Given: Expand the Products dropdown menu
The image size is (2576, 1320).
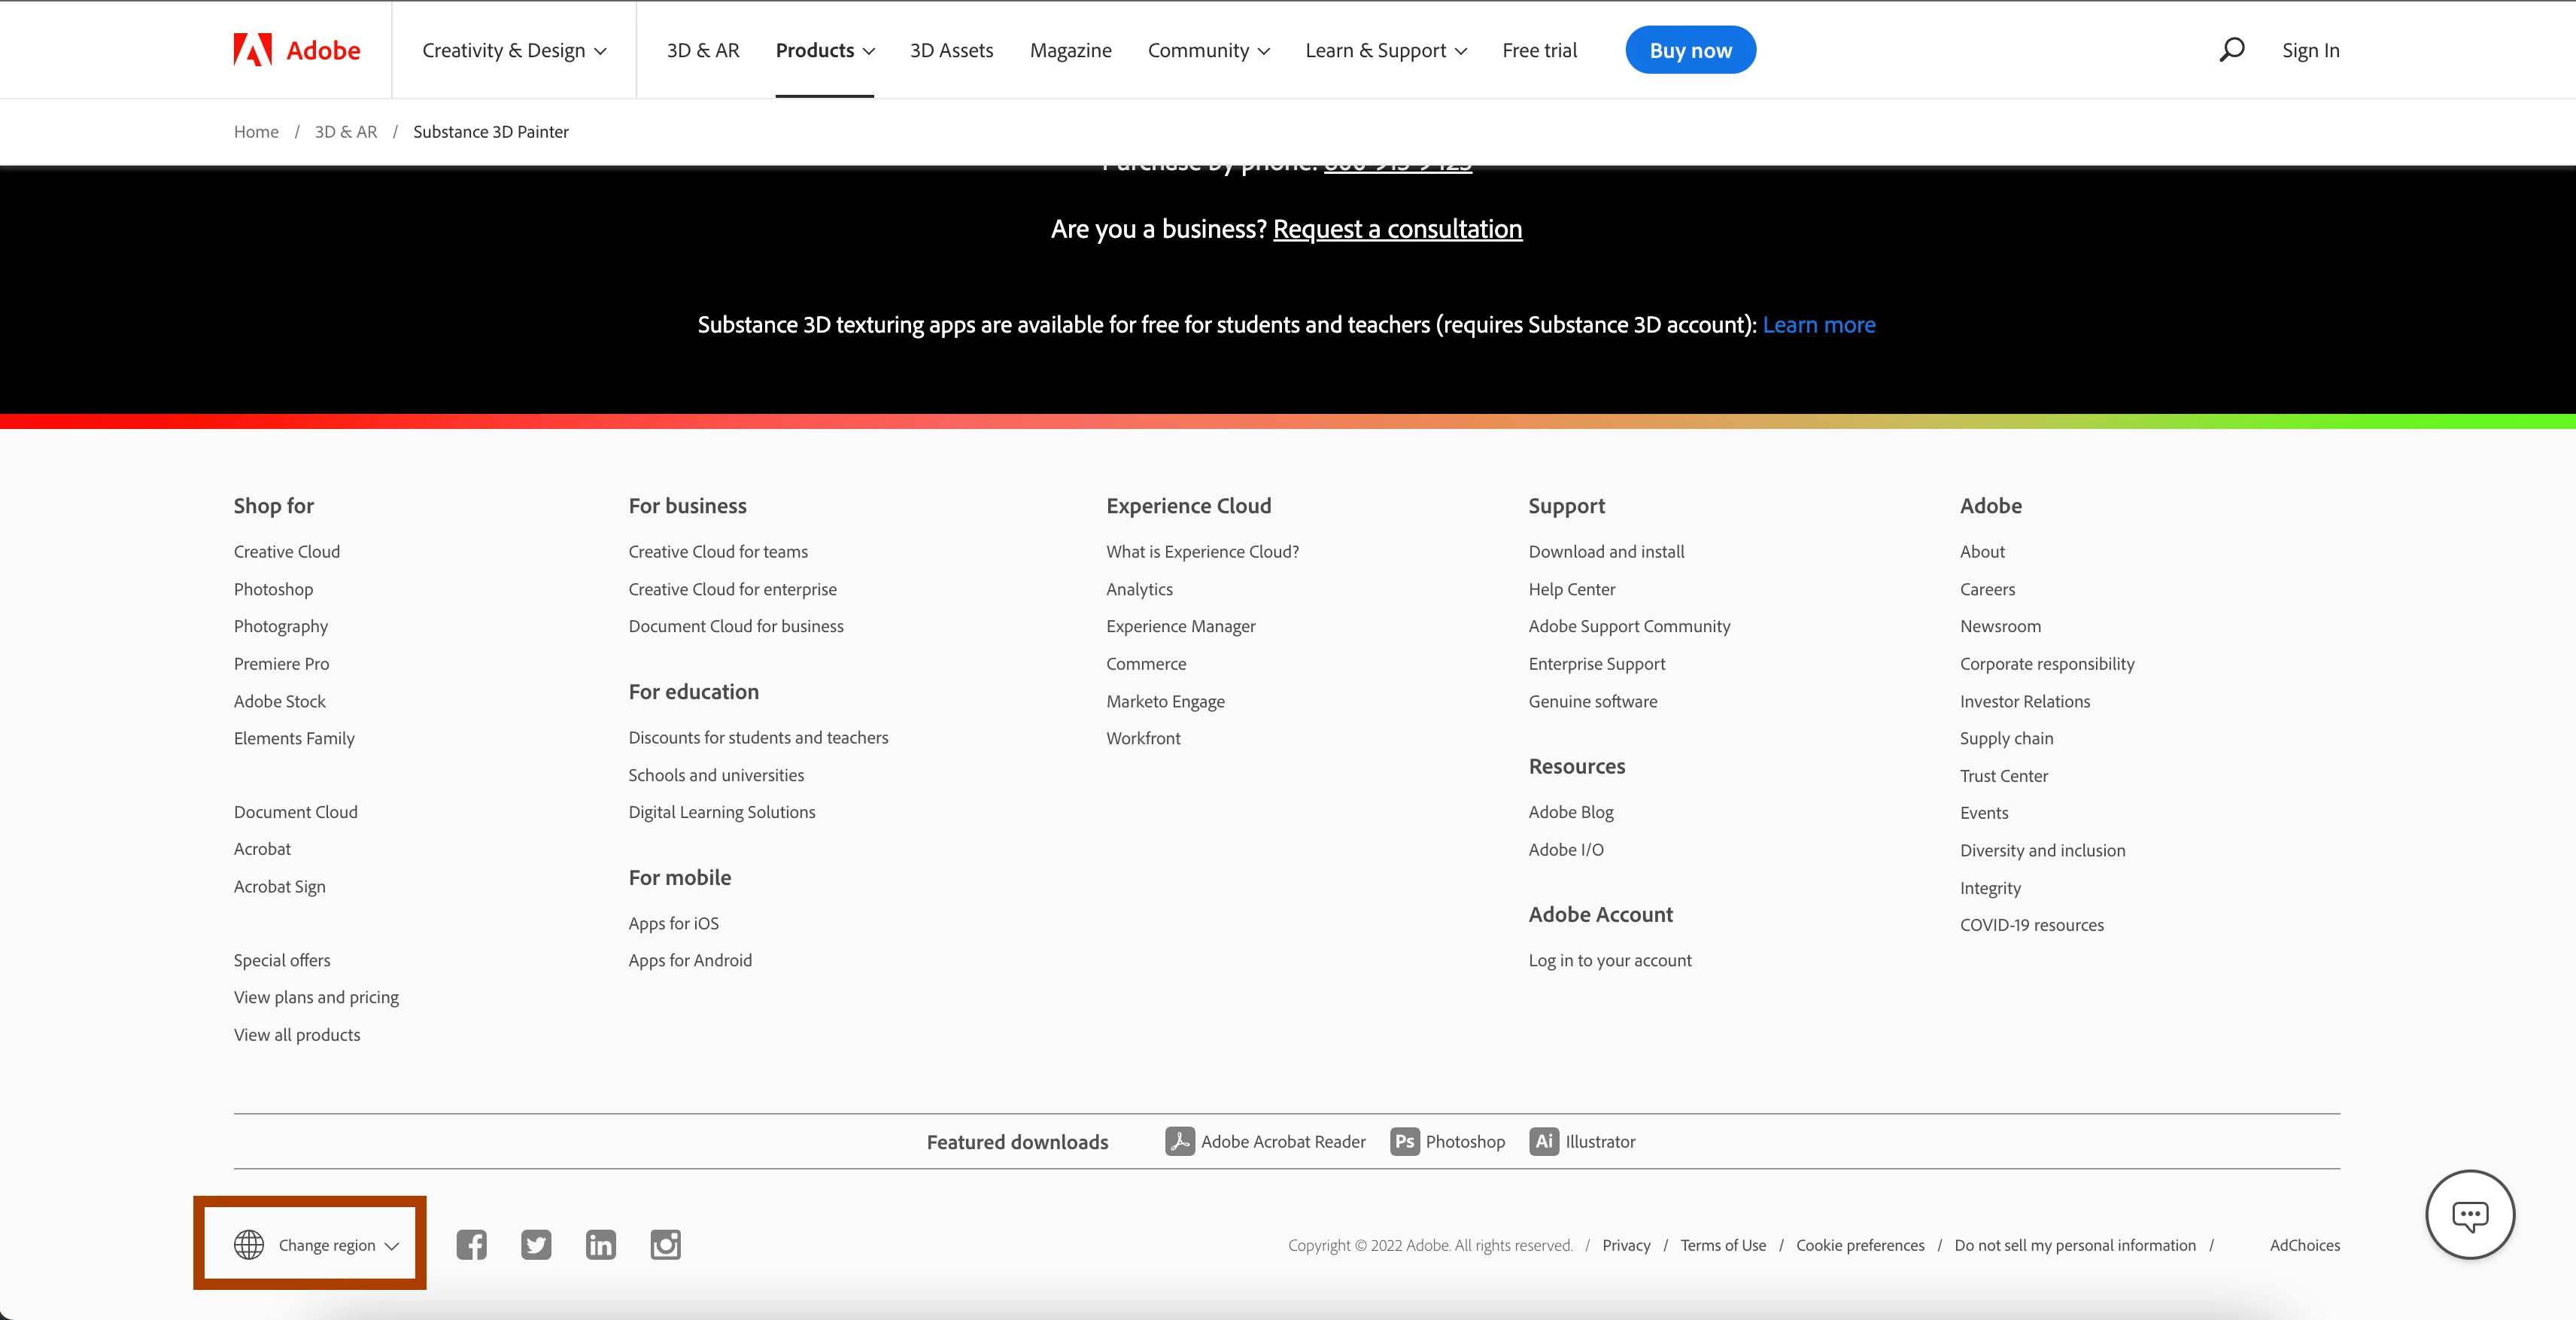Looking at the screenshot, I should (825, 50).
